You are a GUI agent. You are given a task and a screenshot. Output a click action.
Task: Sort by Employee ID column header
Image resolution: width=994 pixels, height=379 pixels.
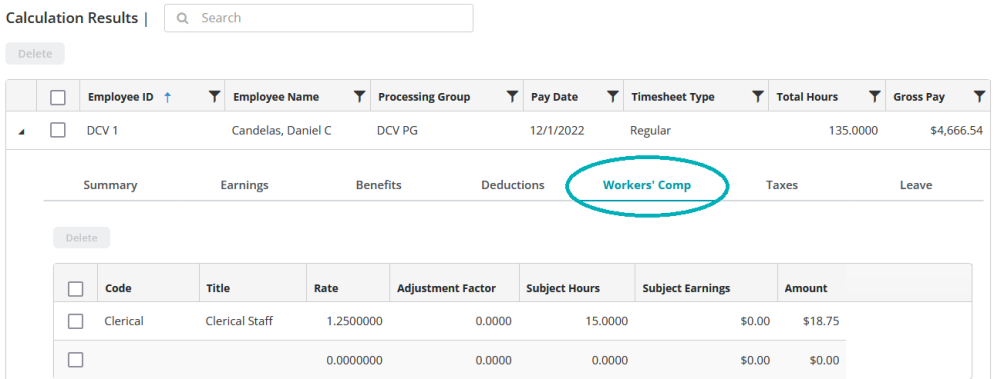(x=120, y=97)
